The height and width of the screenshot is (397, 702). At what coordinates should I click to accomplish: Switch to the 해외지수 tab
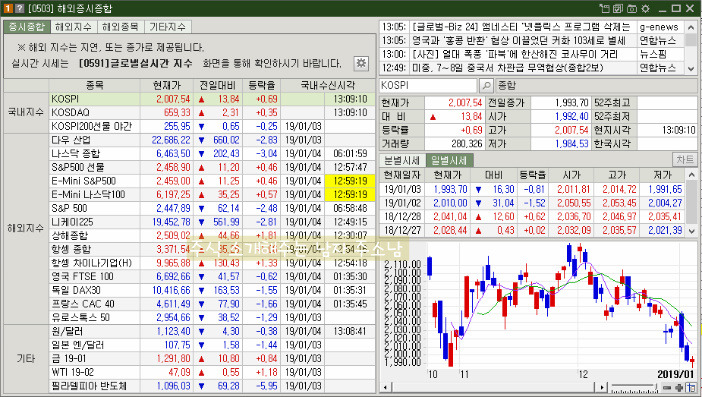(73, 27)
